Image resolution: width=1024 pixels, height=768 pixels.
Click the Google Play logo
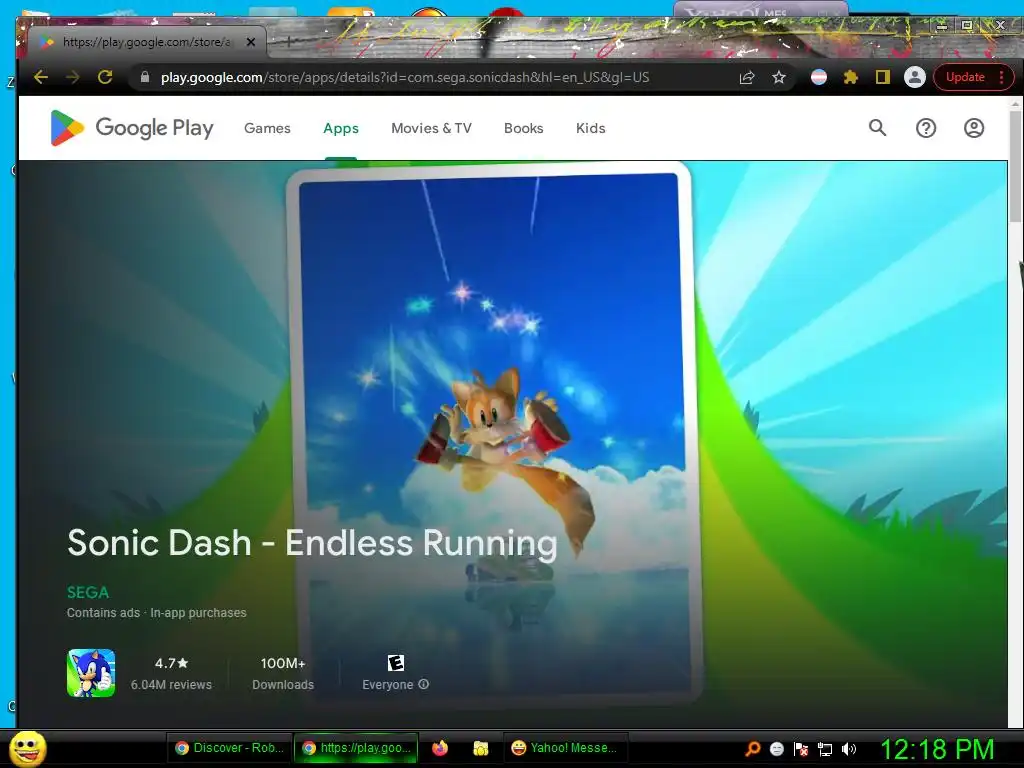tap(132, 128)
